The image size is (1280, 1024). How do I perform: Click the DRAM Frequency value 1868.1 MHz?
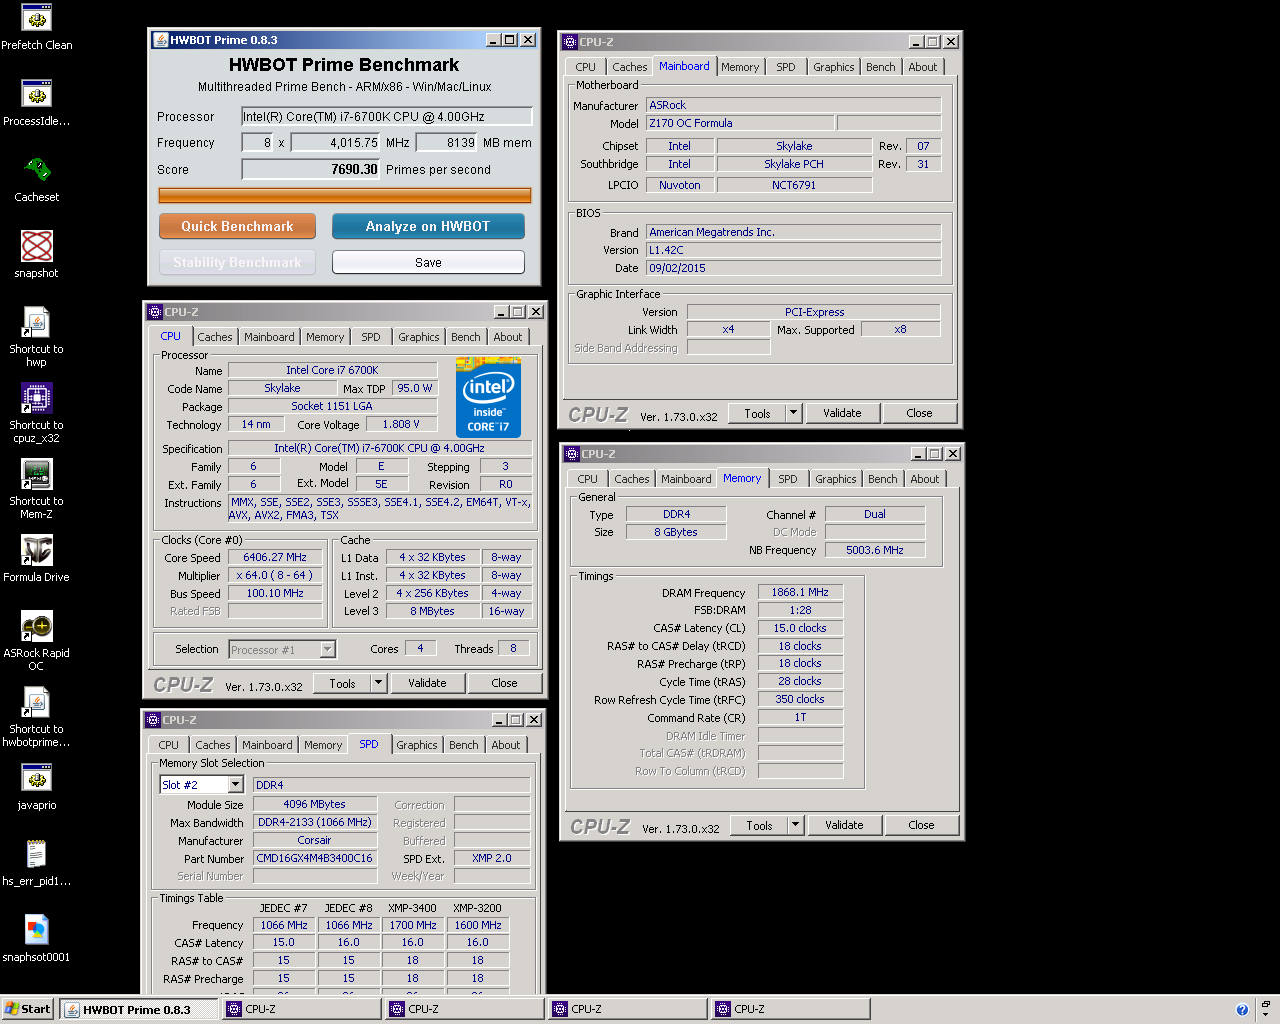[x=800, y=593]
